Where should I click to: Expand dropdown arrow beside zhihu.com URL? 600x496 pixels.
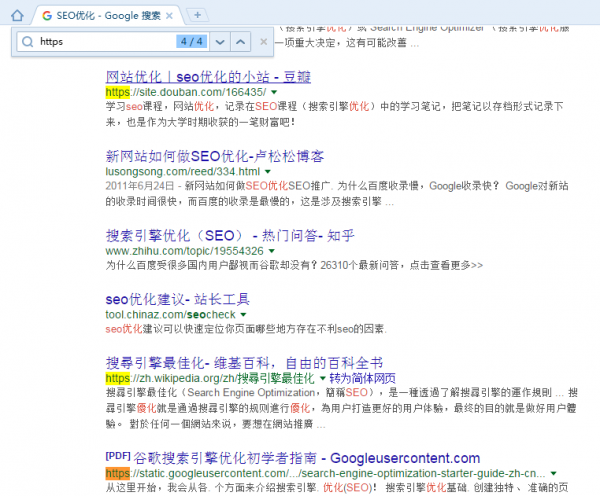272,251
